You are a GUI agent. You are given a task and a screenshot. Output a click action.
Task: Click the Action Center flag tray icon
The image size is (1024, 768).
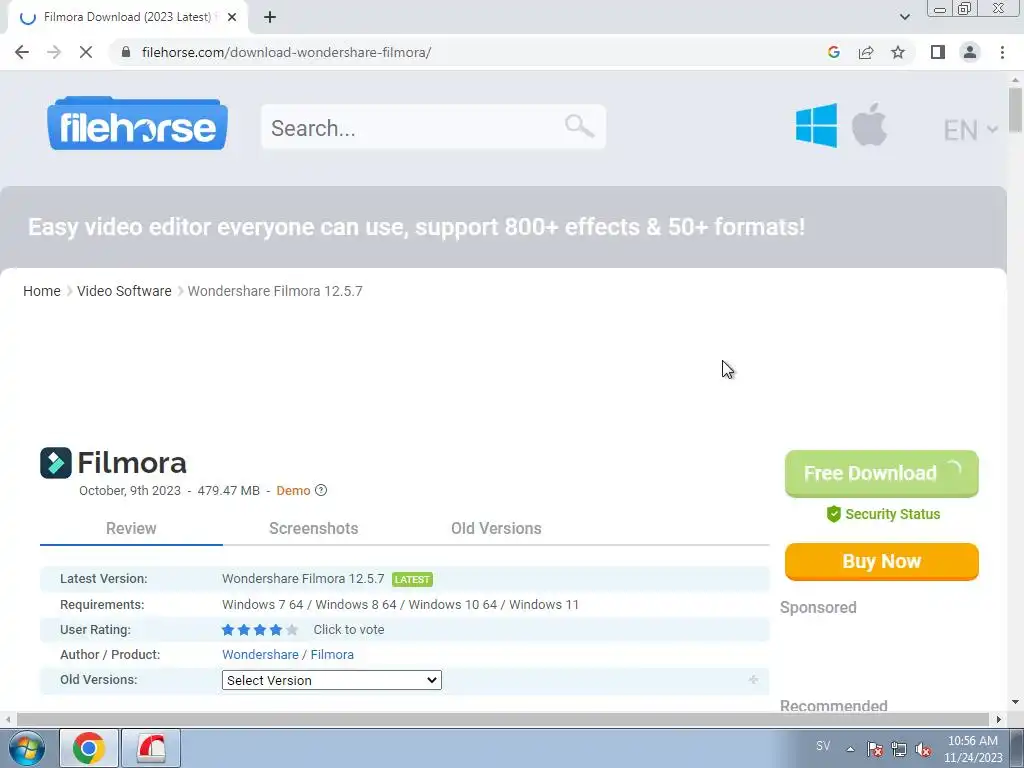pos(874,749)
